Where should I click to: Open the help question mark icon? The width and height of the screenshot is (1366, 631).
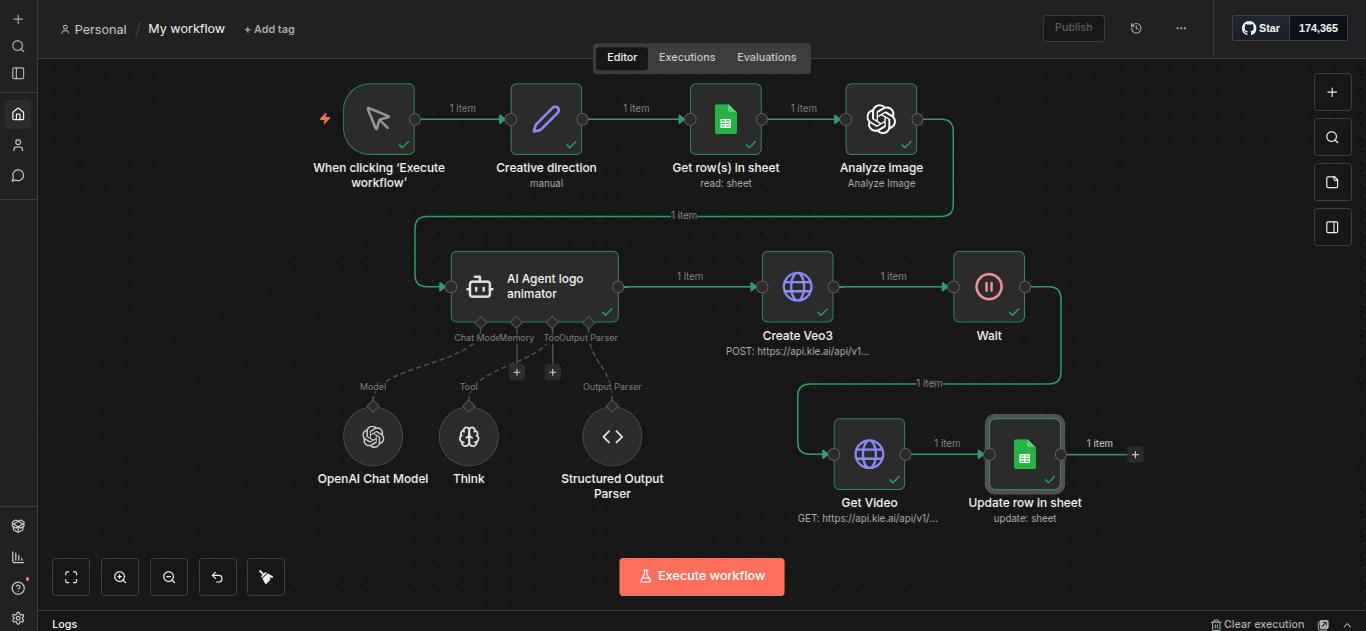click(18, 588)
